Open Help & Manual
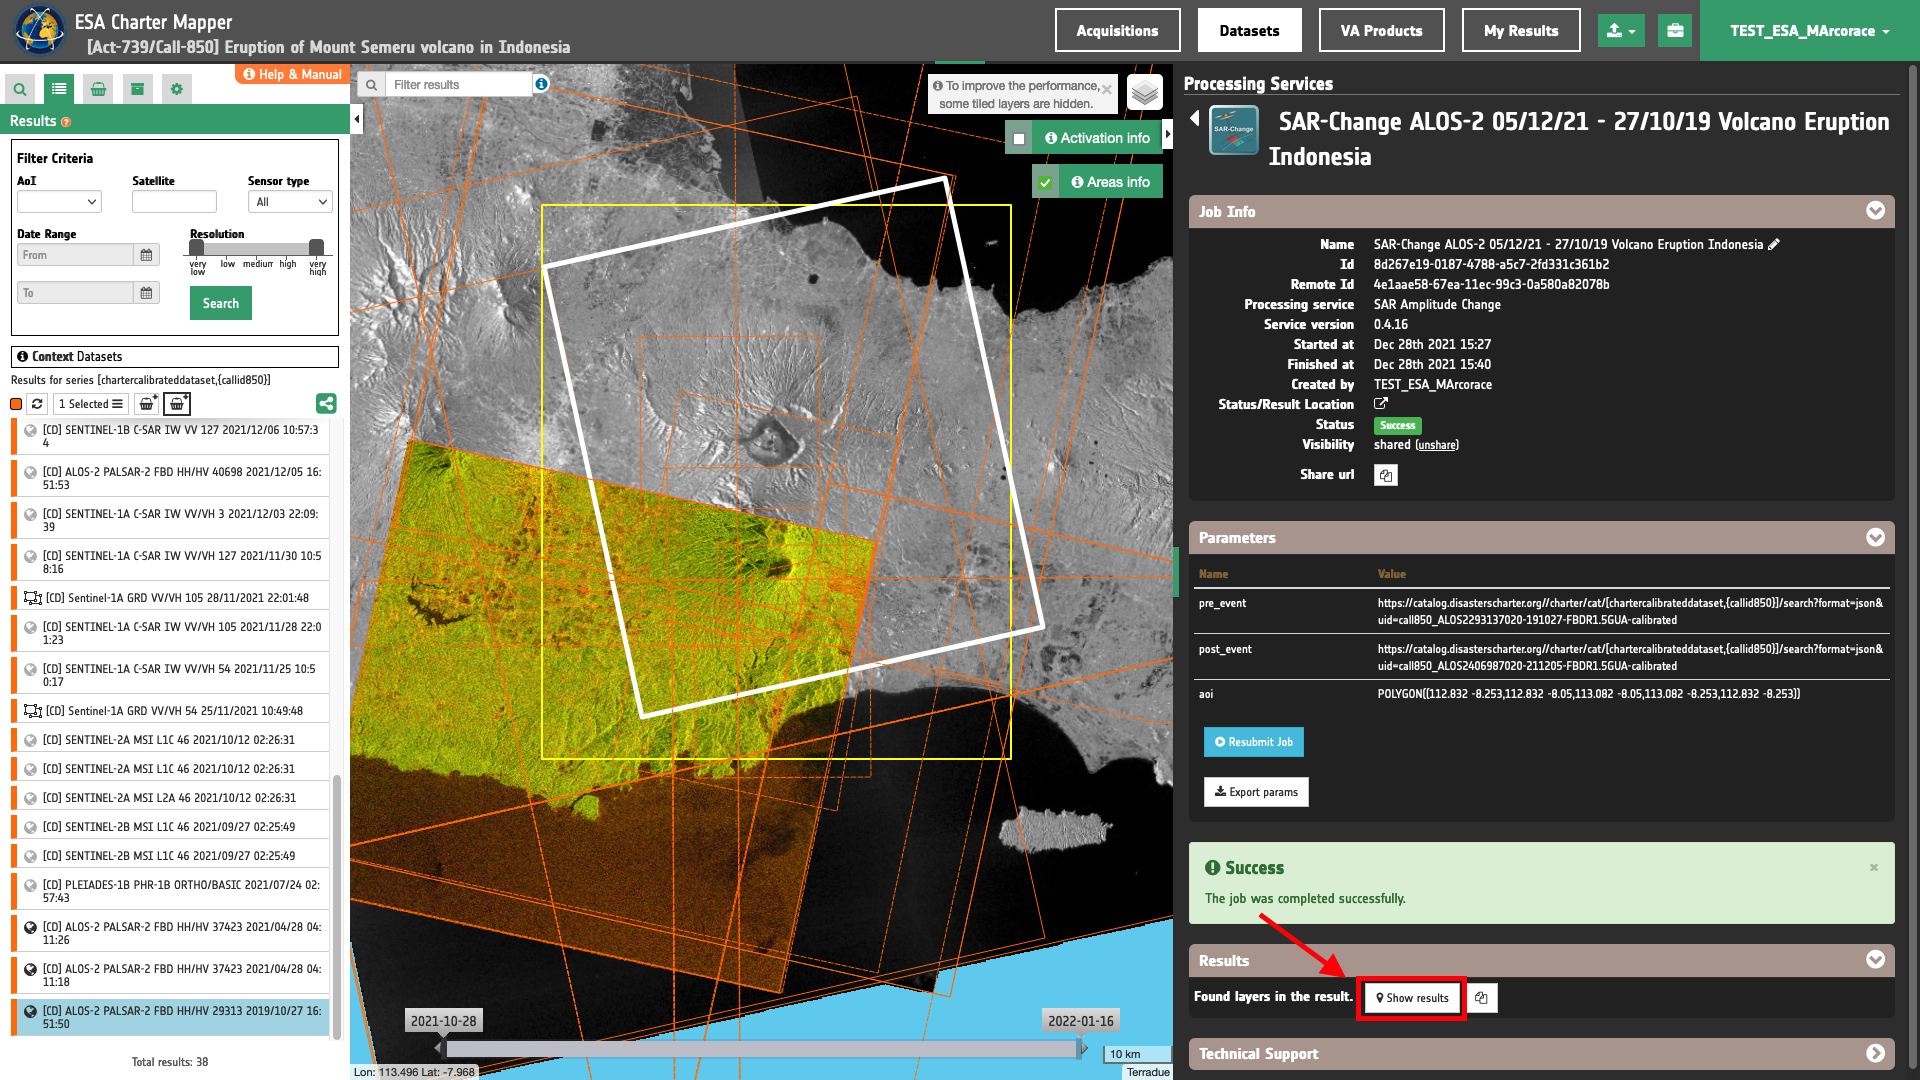The height and width of the screenshot is (1080, 1920). (293, 74)
